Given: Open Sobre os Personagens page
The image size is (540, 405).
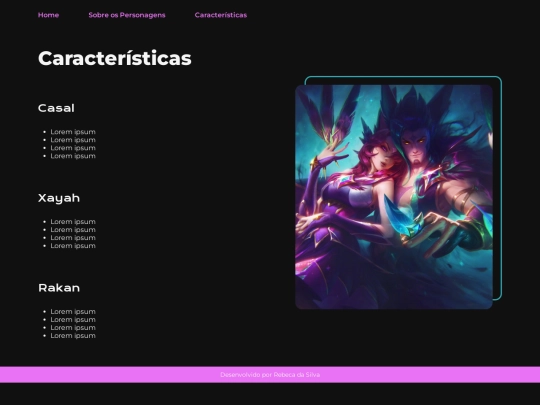Looking at the screenshot, I should click(127, 15).
